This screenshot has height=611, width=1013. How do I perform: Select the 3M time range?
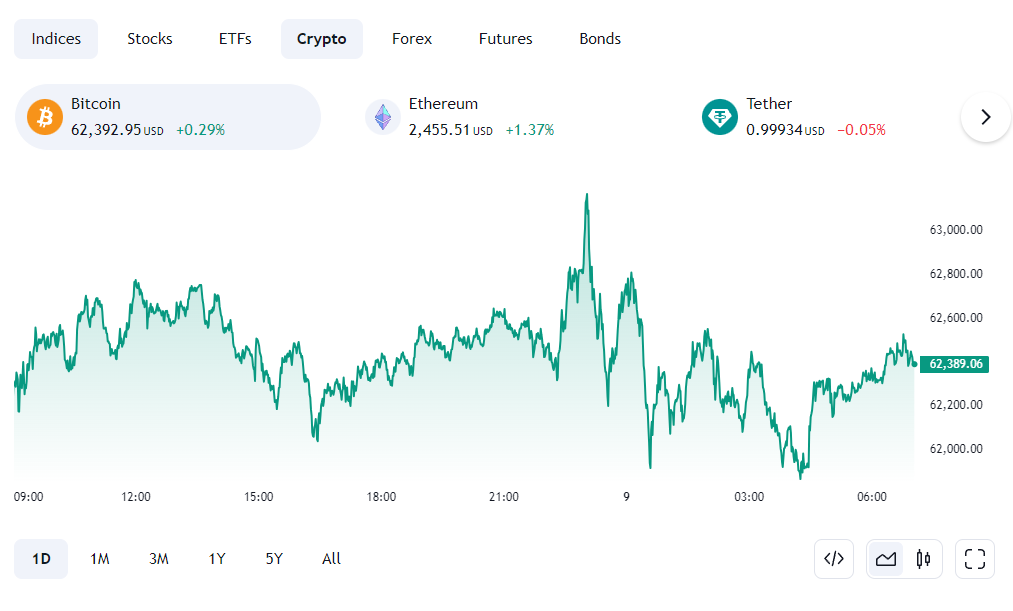[158, 559]
